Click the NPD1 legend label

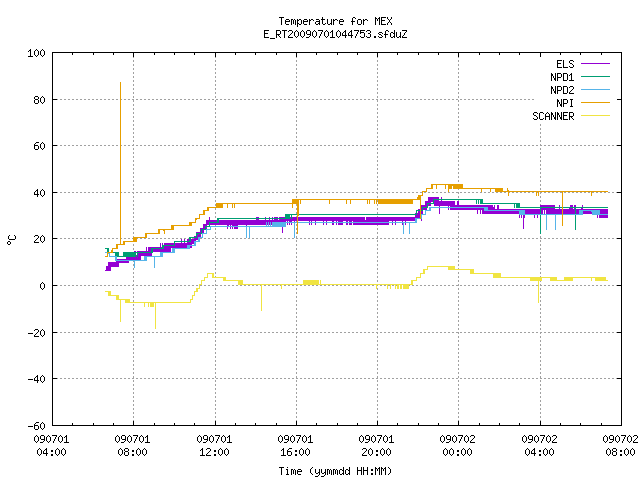(x=562, y=77)
